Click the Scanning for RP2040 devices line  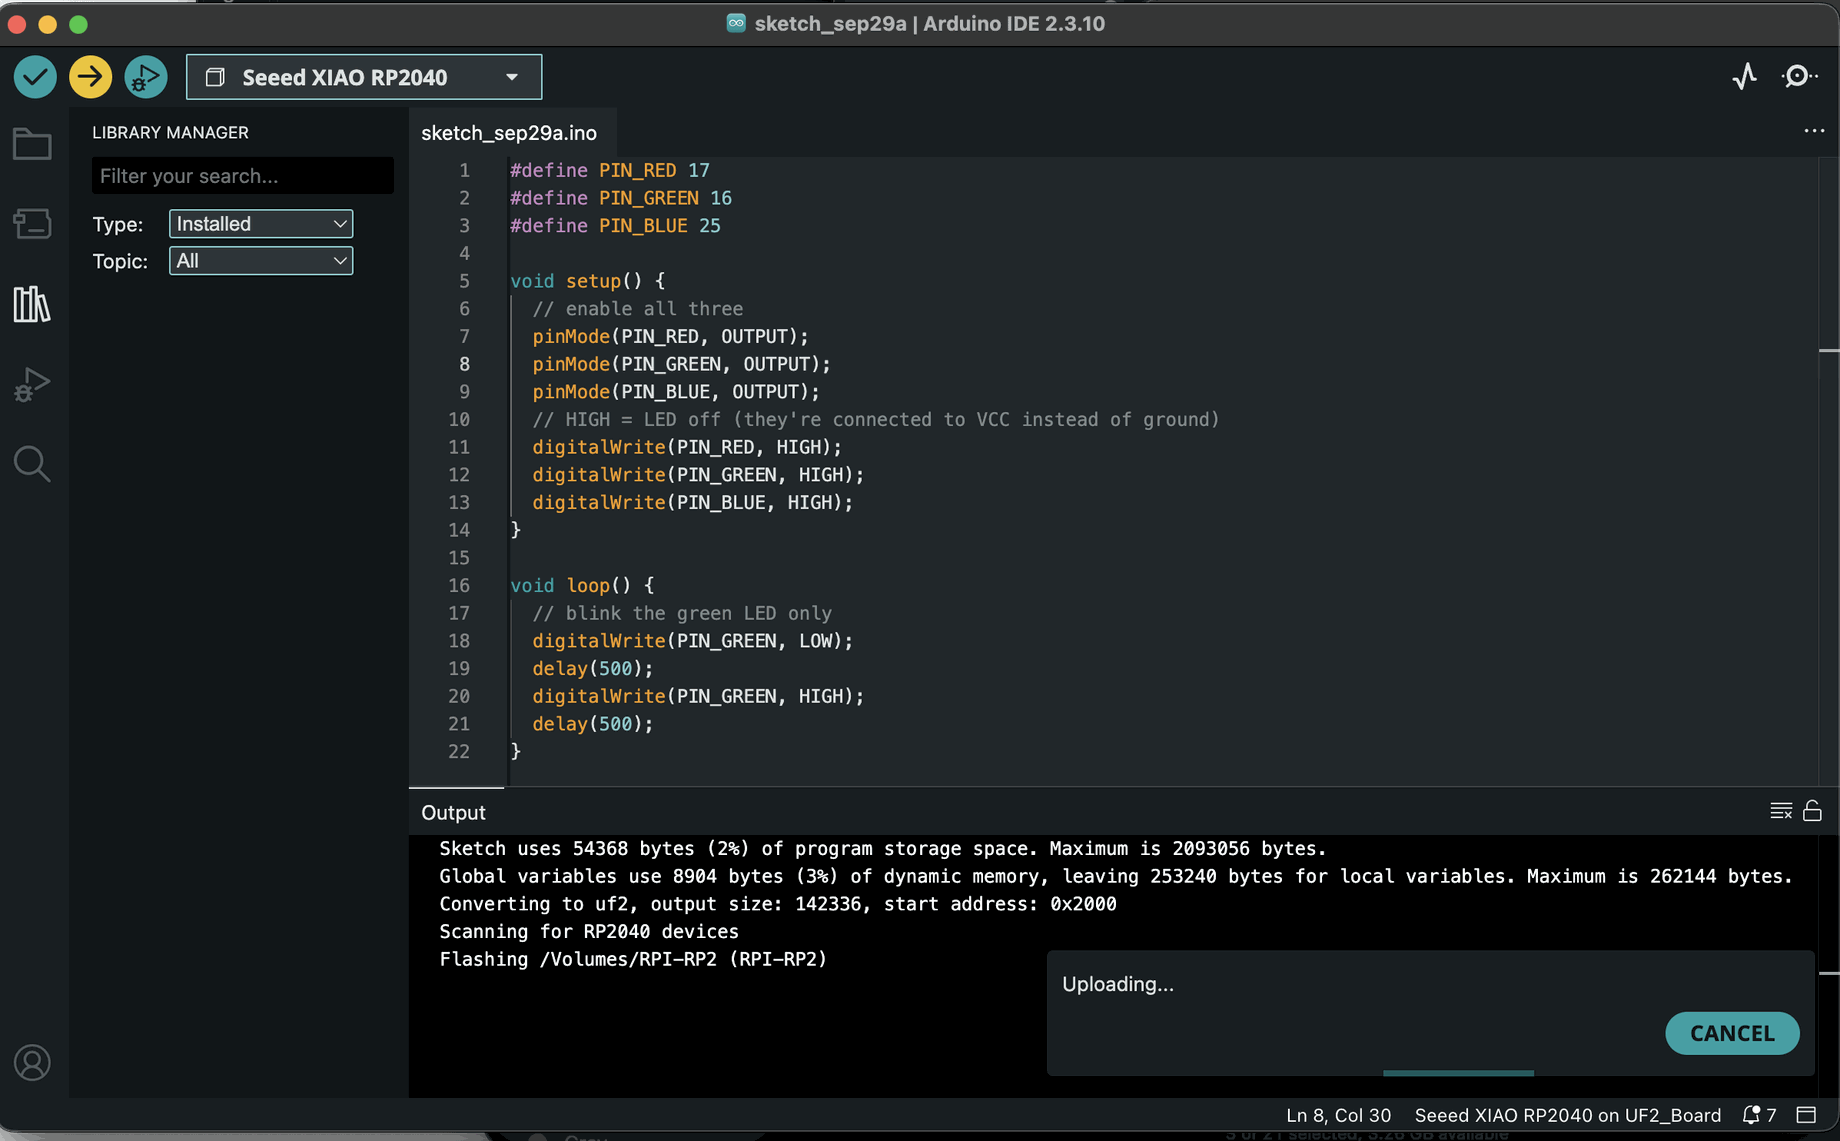[x=589, y=932]
